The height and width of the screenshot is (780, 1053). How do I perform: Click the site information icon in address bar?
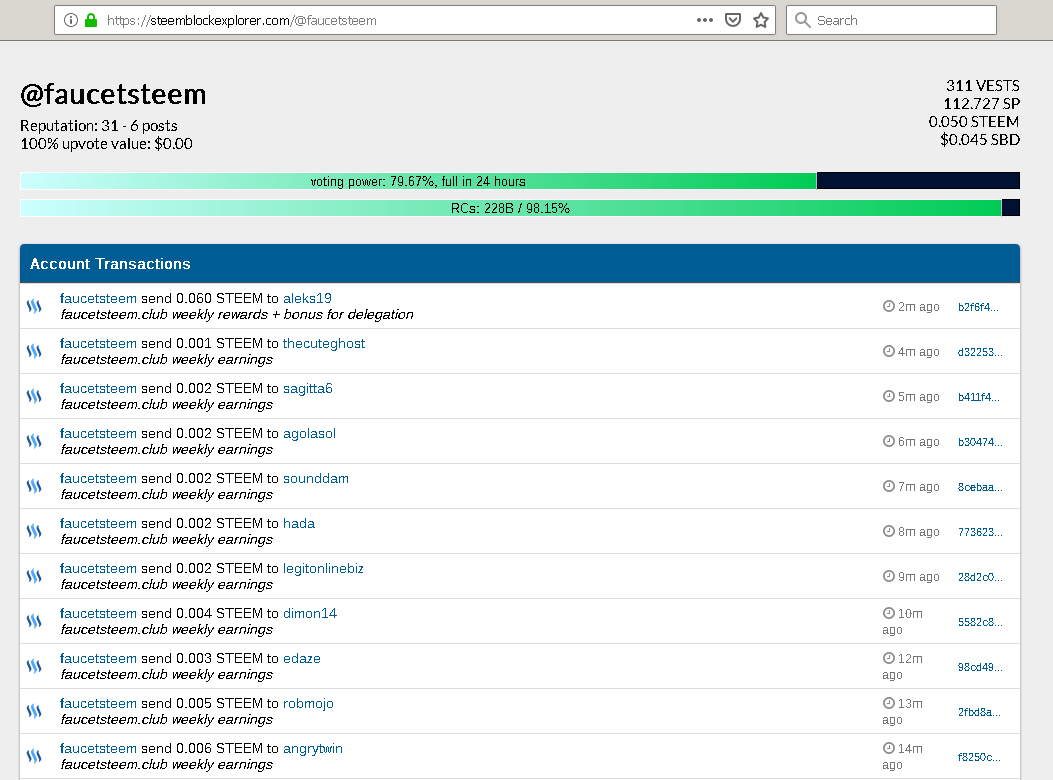pyautogui.click(x=71, y=20)
